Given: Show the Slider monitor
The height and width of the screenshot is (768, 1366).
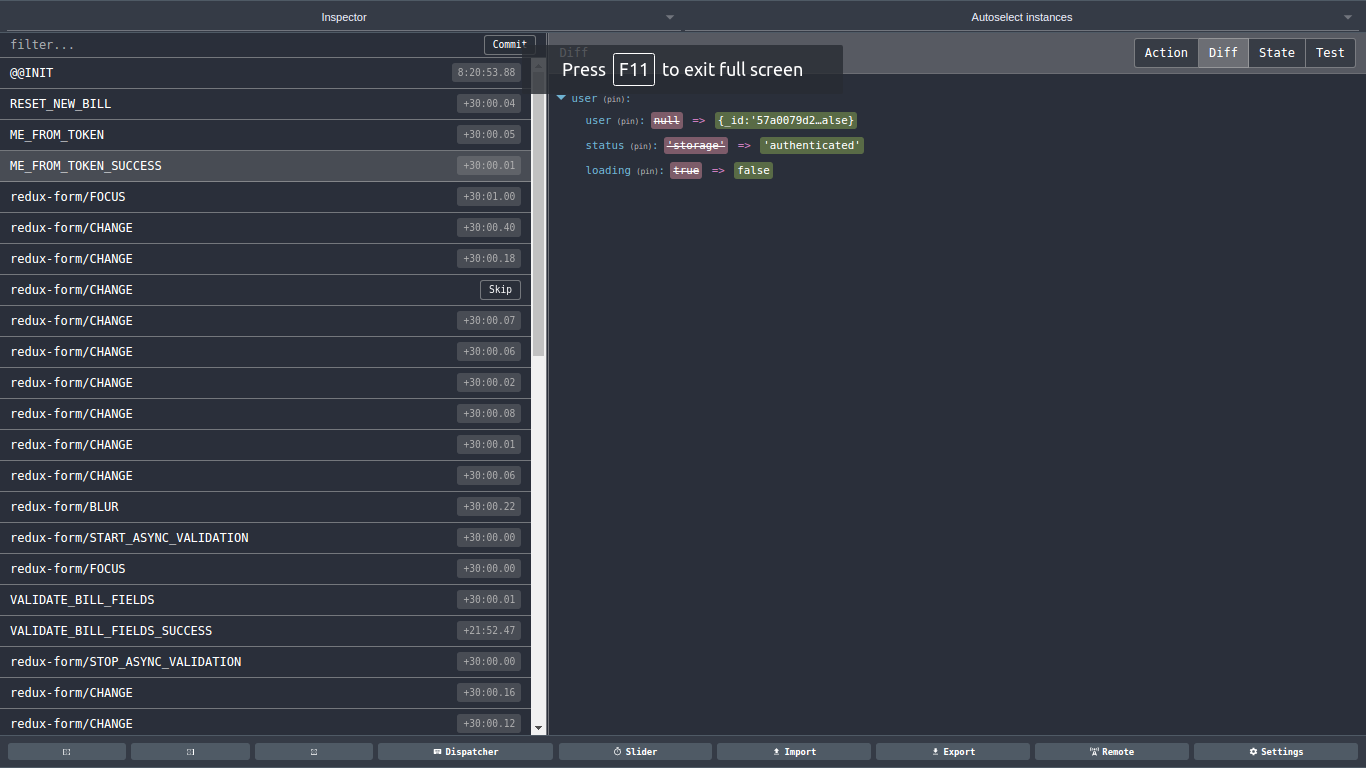Looking at the screenshot, I should pyautogui.click(x=635, y=751).
